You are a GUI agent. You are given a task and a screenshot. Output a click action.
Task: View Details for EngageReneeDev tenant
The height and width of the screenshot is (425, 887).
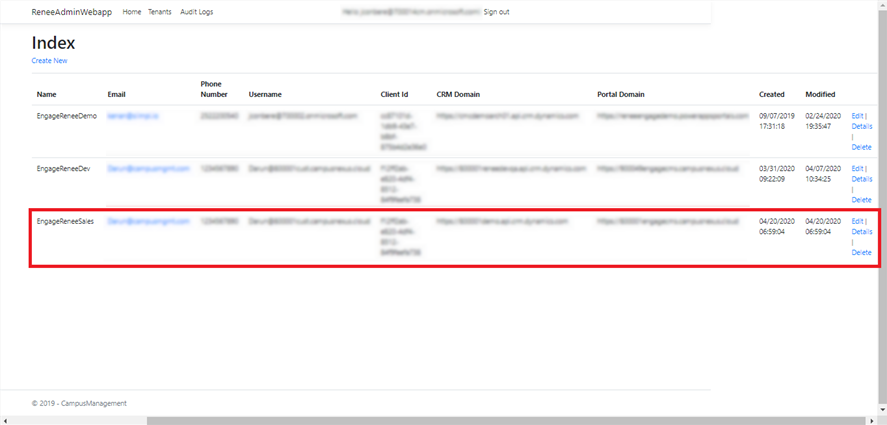[861, 179]
